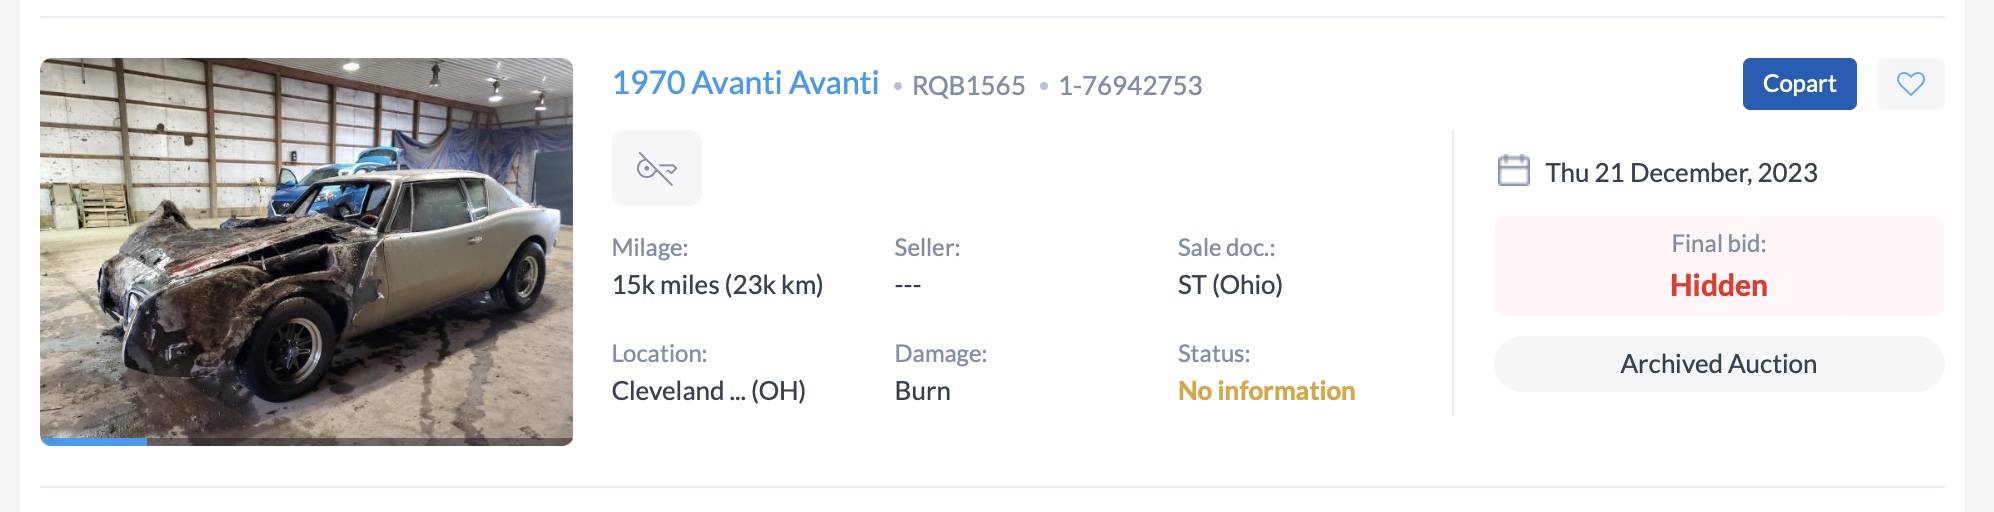The height and width of the screenshot is (512, 1994).
Task: Click the crossed-out key icon
Action: (x=657, y=168)
